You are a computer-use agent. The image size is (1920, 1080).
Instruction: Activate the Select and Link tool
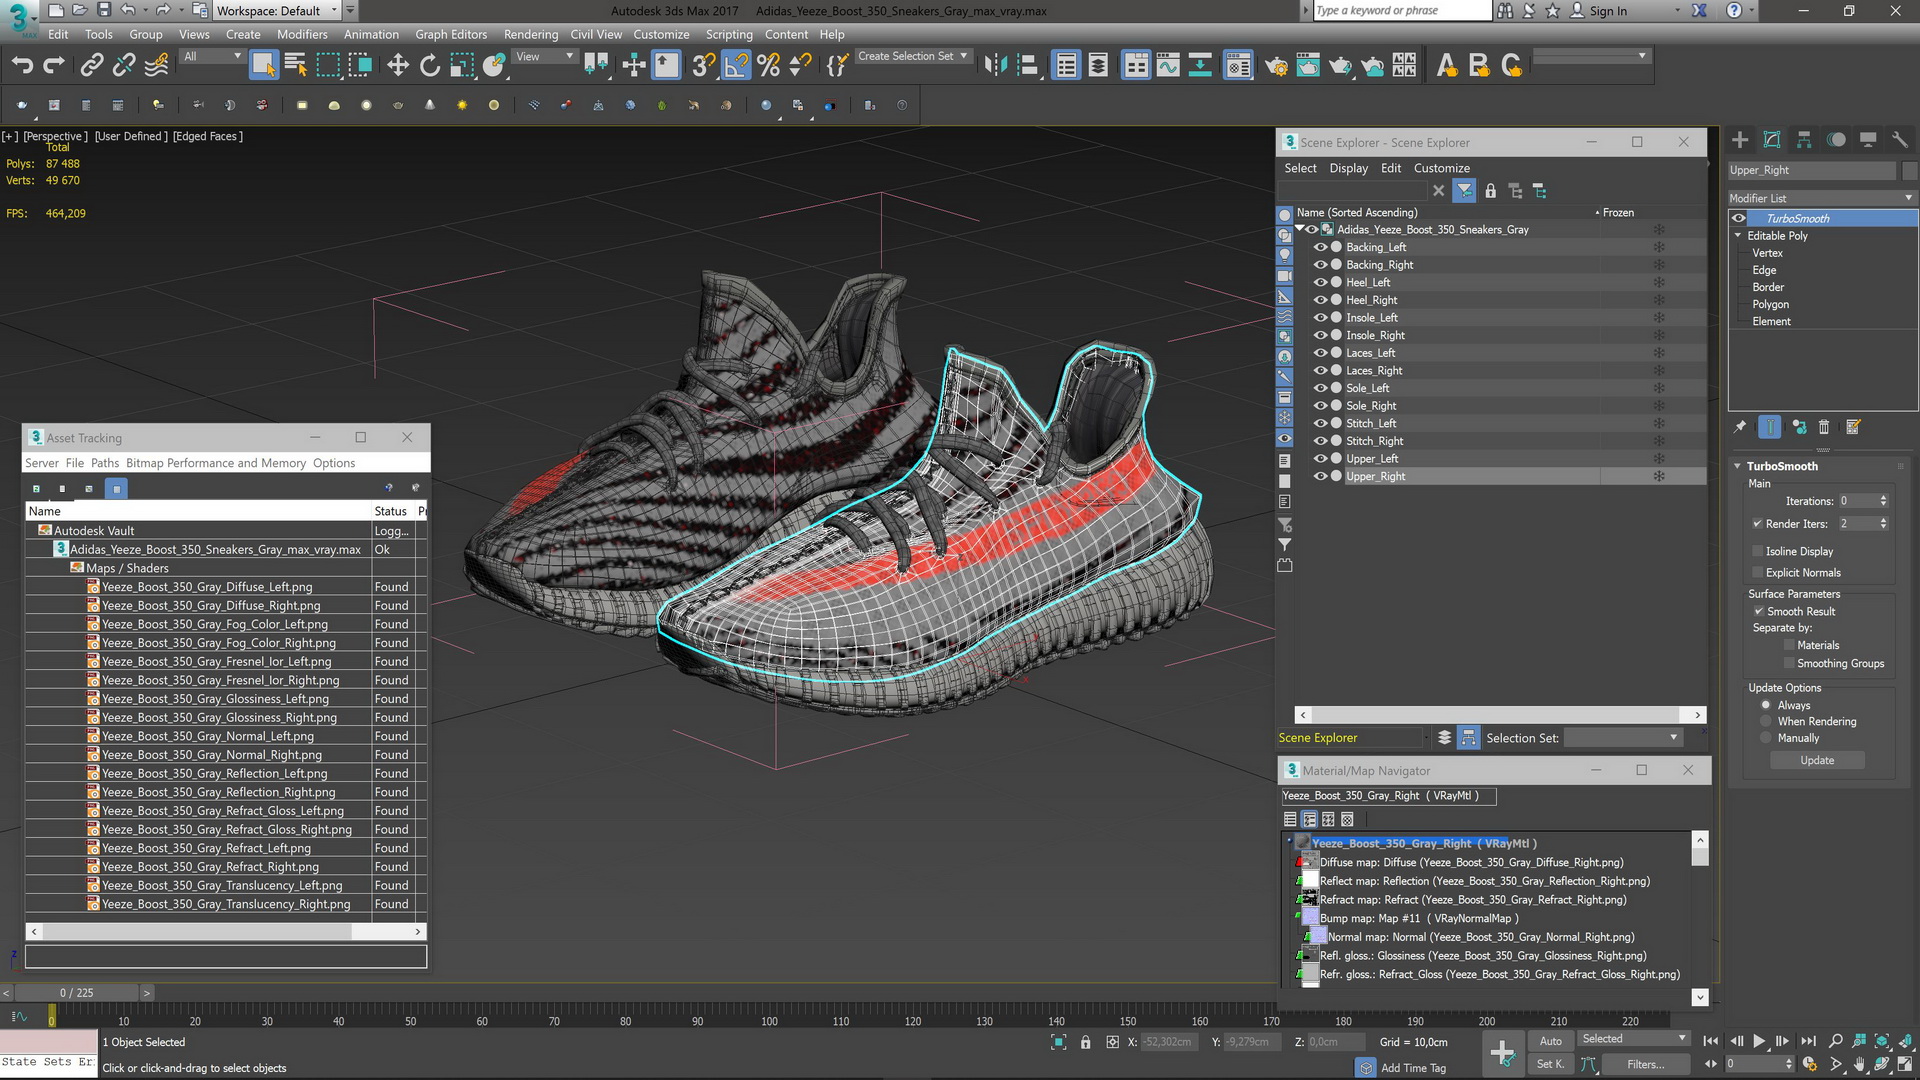(x=91, y=66)
